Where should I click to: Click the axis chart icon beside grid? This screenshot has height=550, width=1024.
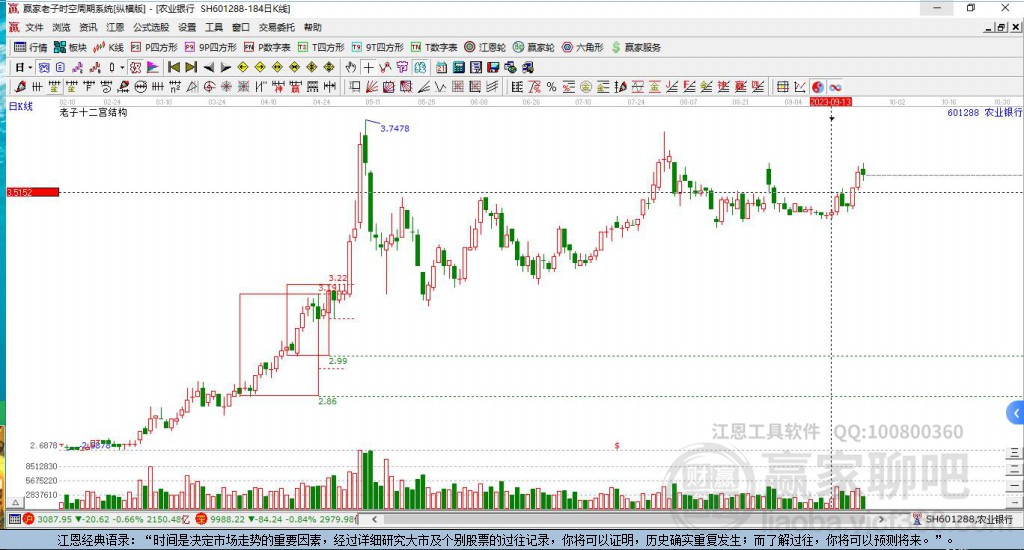point(800,87)
